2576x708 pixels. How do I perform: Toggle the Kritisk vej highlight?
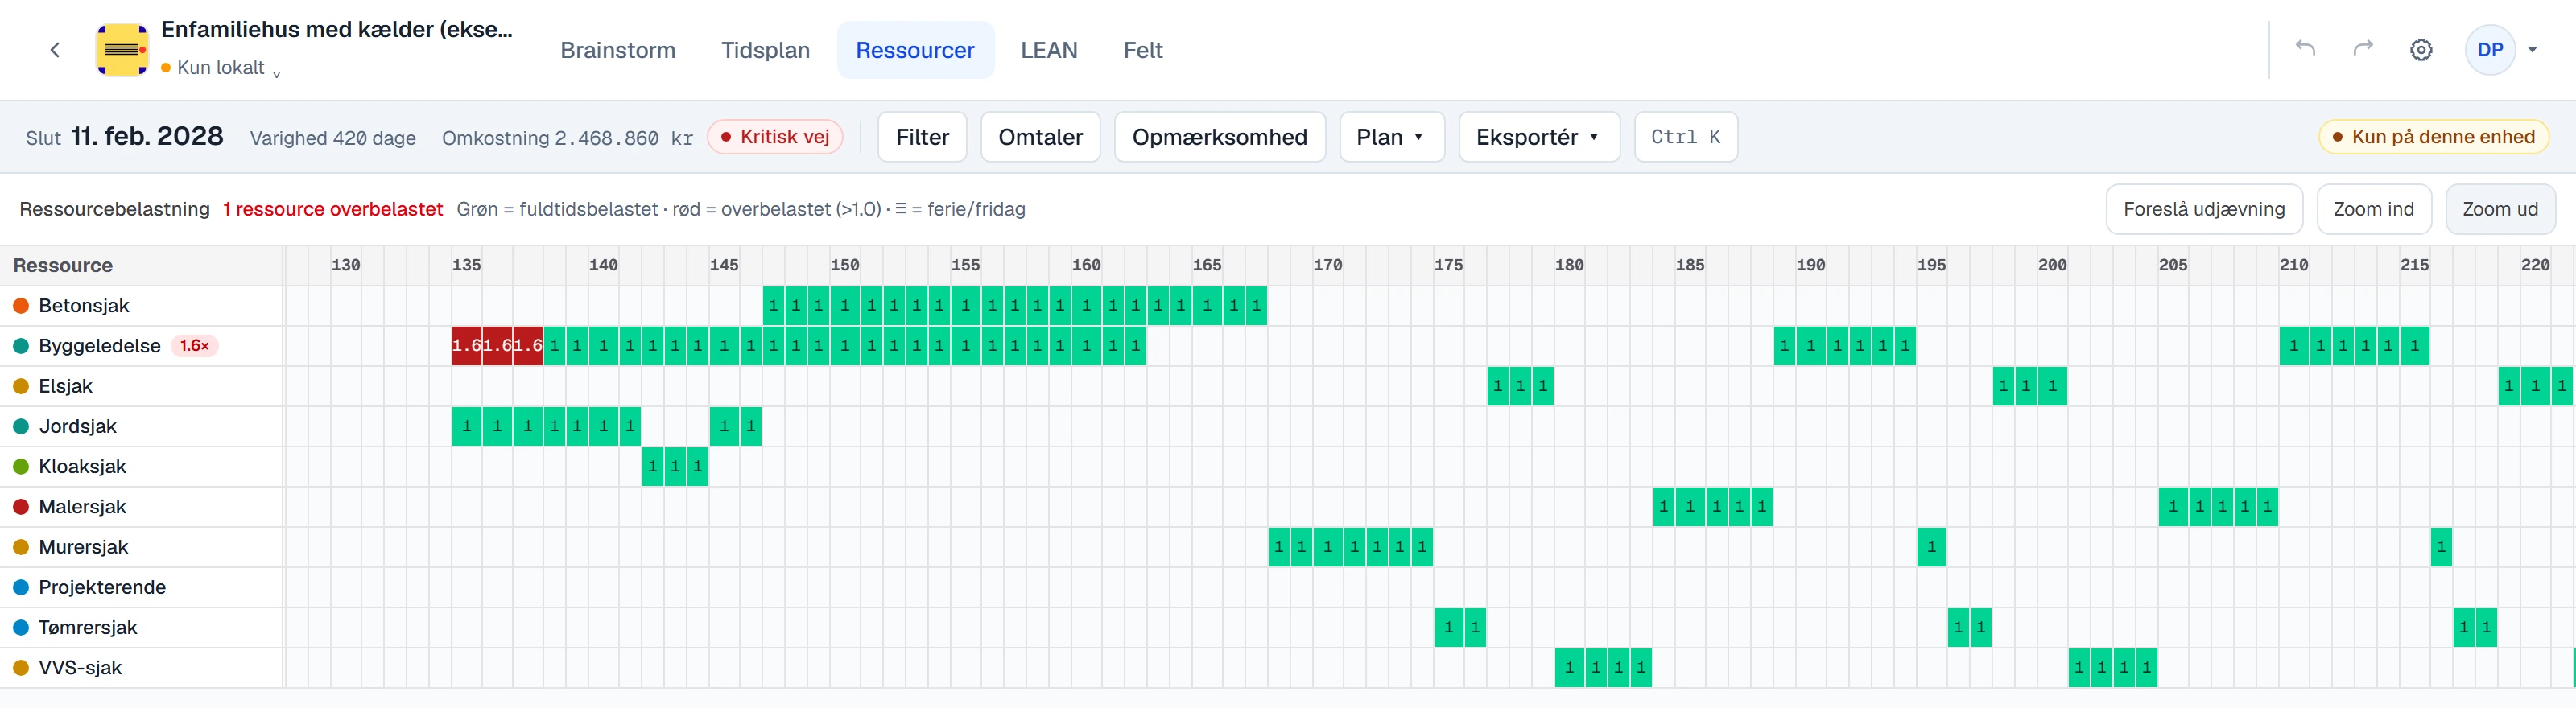[775, 137]
